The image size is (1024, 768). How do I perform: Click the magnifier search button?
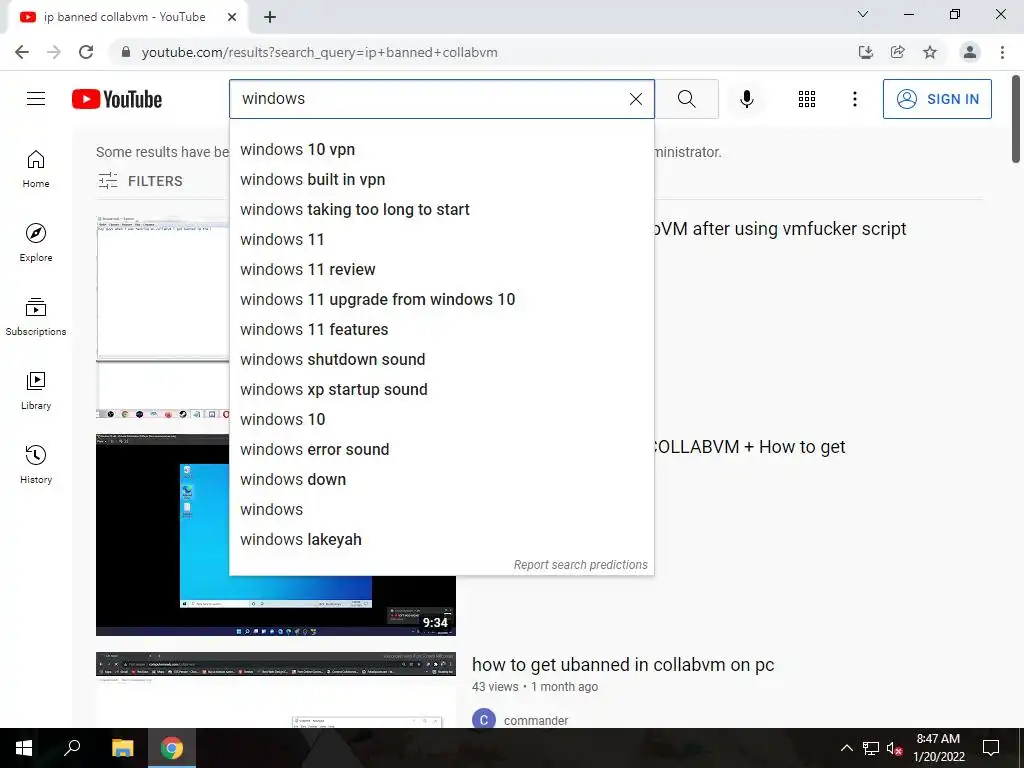(686, 99)
